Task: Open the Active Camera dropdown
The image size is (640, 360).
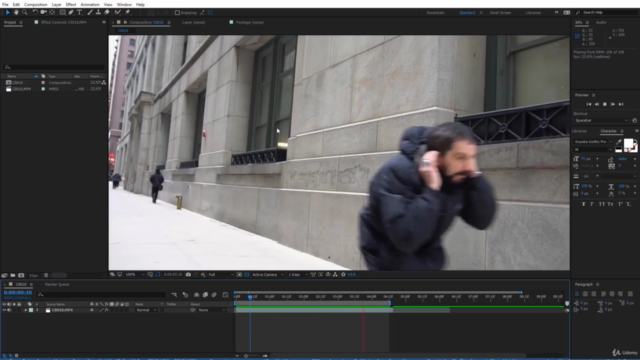Action: pos(268,275)
